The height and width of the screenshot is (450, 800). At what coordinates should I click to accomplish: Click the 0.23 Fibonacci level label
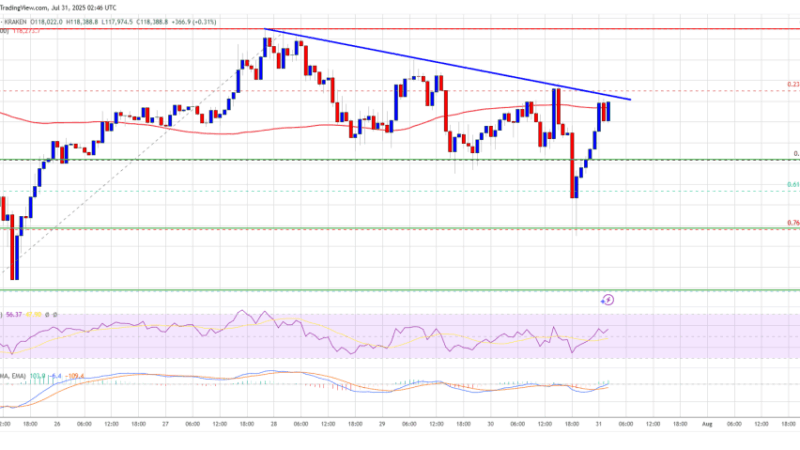(793, 85)
